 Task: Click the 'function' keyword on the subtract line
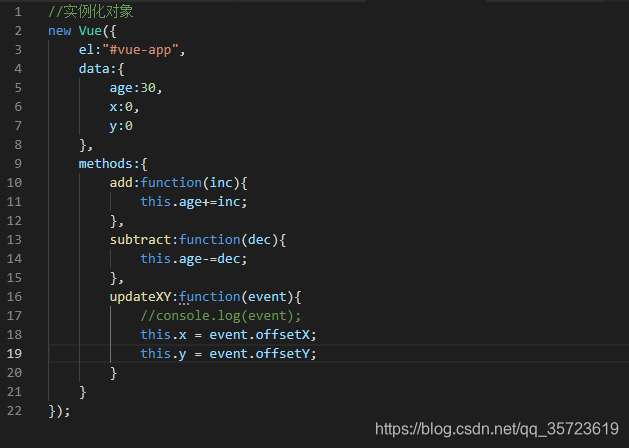[x=209, y=239]
